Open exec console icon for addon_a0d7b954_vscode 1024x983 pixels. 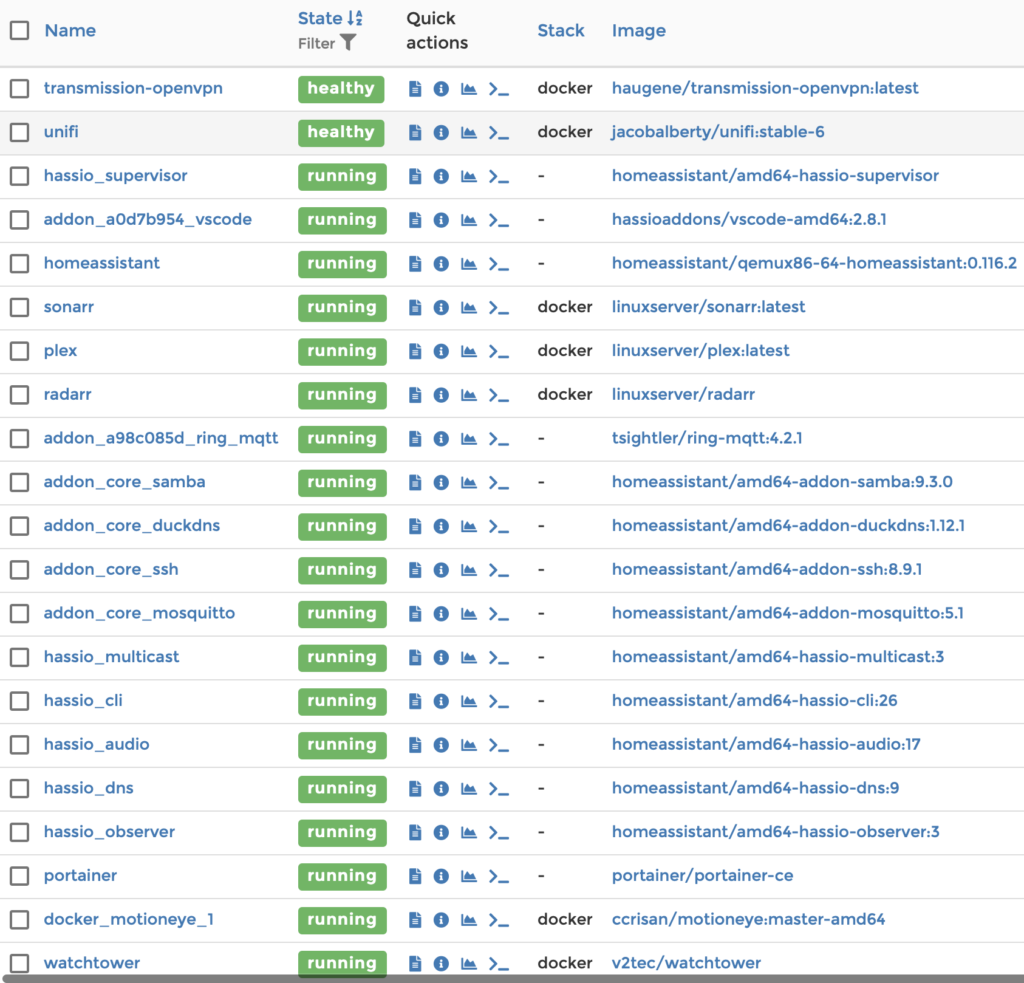[498, 220]
